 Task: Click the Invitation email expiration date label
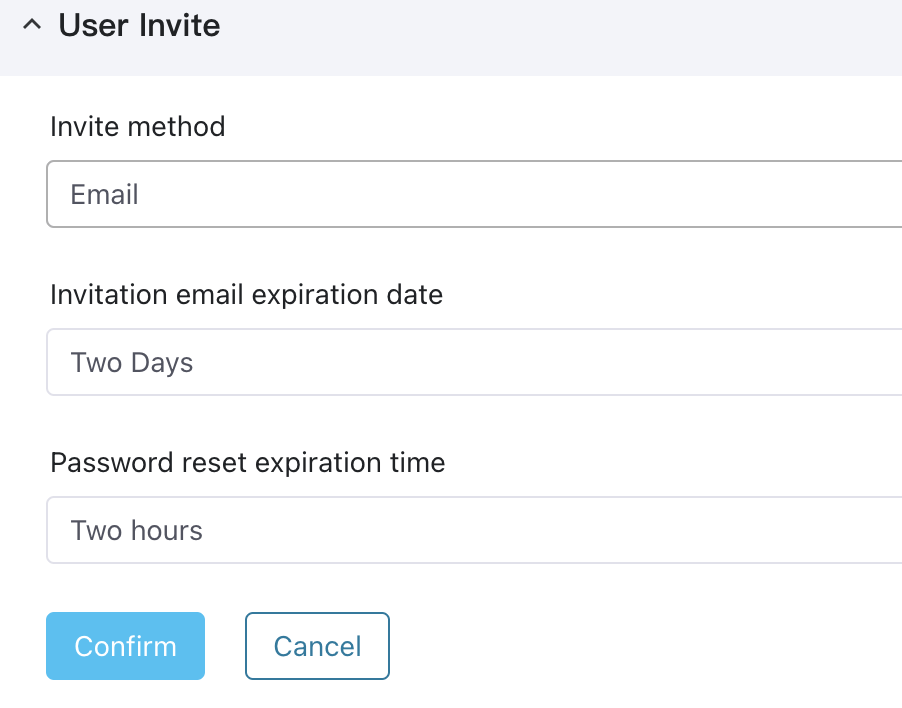246,294
